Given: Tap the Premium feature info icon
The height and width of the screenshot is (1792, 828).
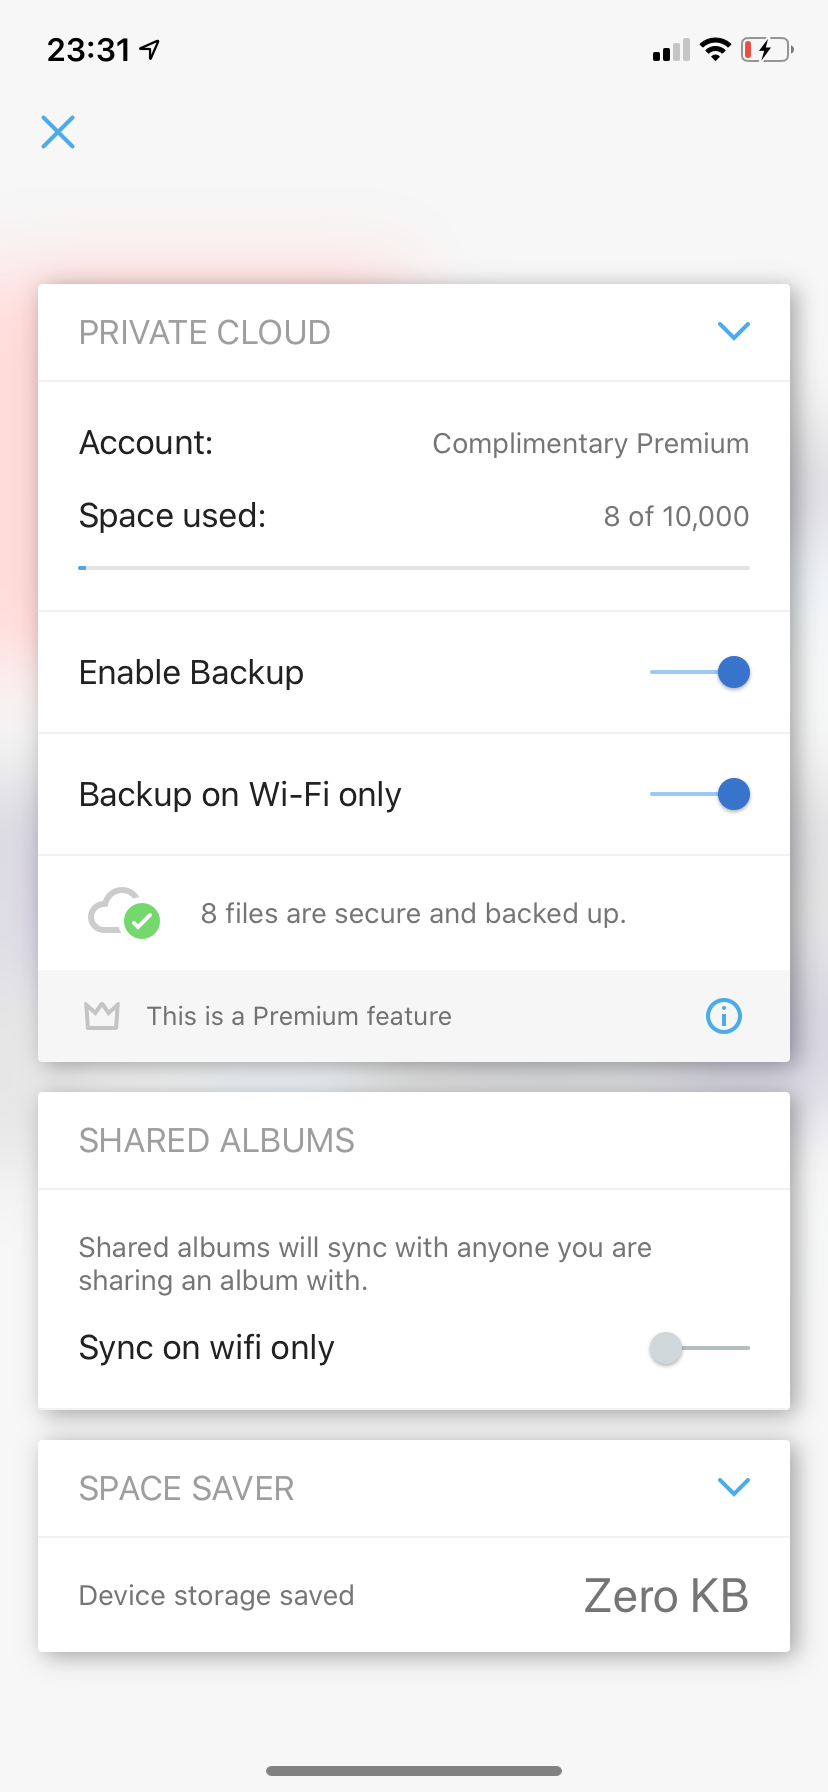Looking at the screenshot, I should pyautogui.click(x=724, y=1016).
